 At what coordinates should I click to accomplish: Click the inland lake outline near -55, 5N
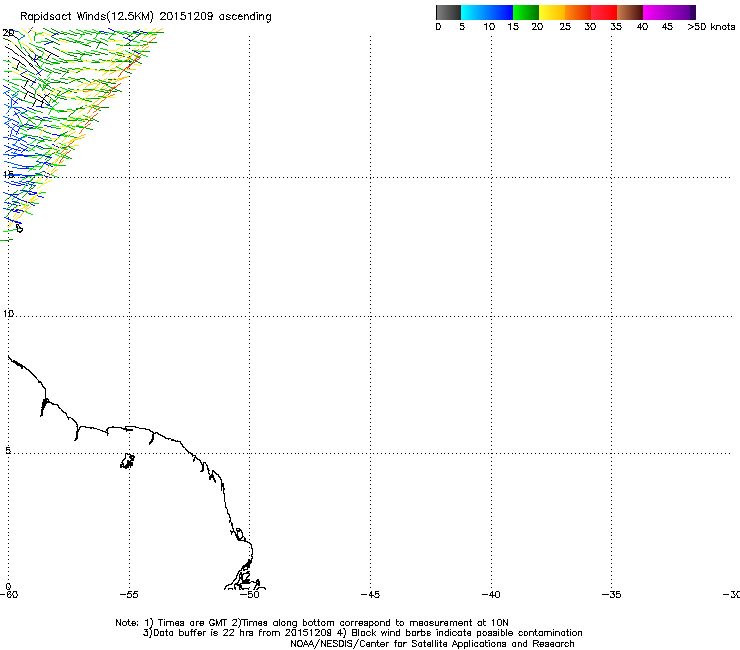pos(127,461)
